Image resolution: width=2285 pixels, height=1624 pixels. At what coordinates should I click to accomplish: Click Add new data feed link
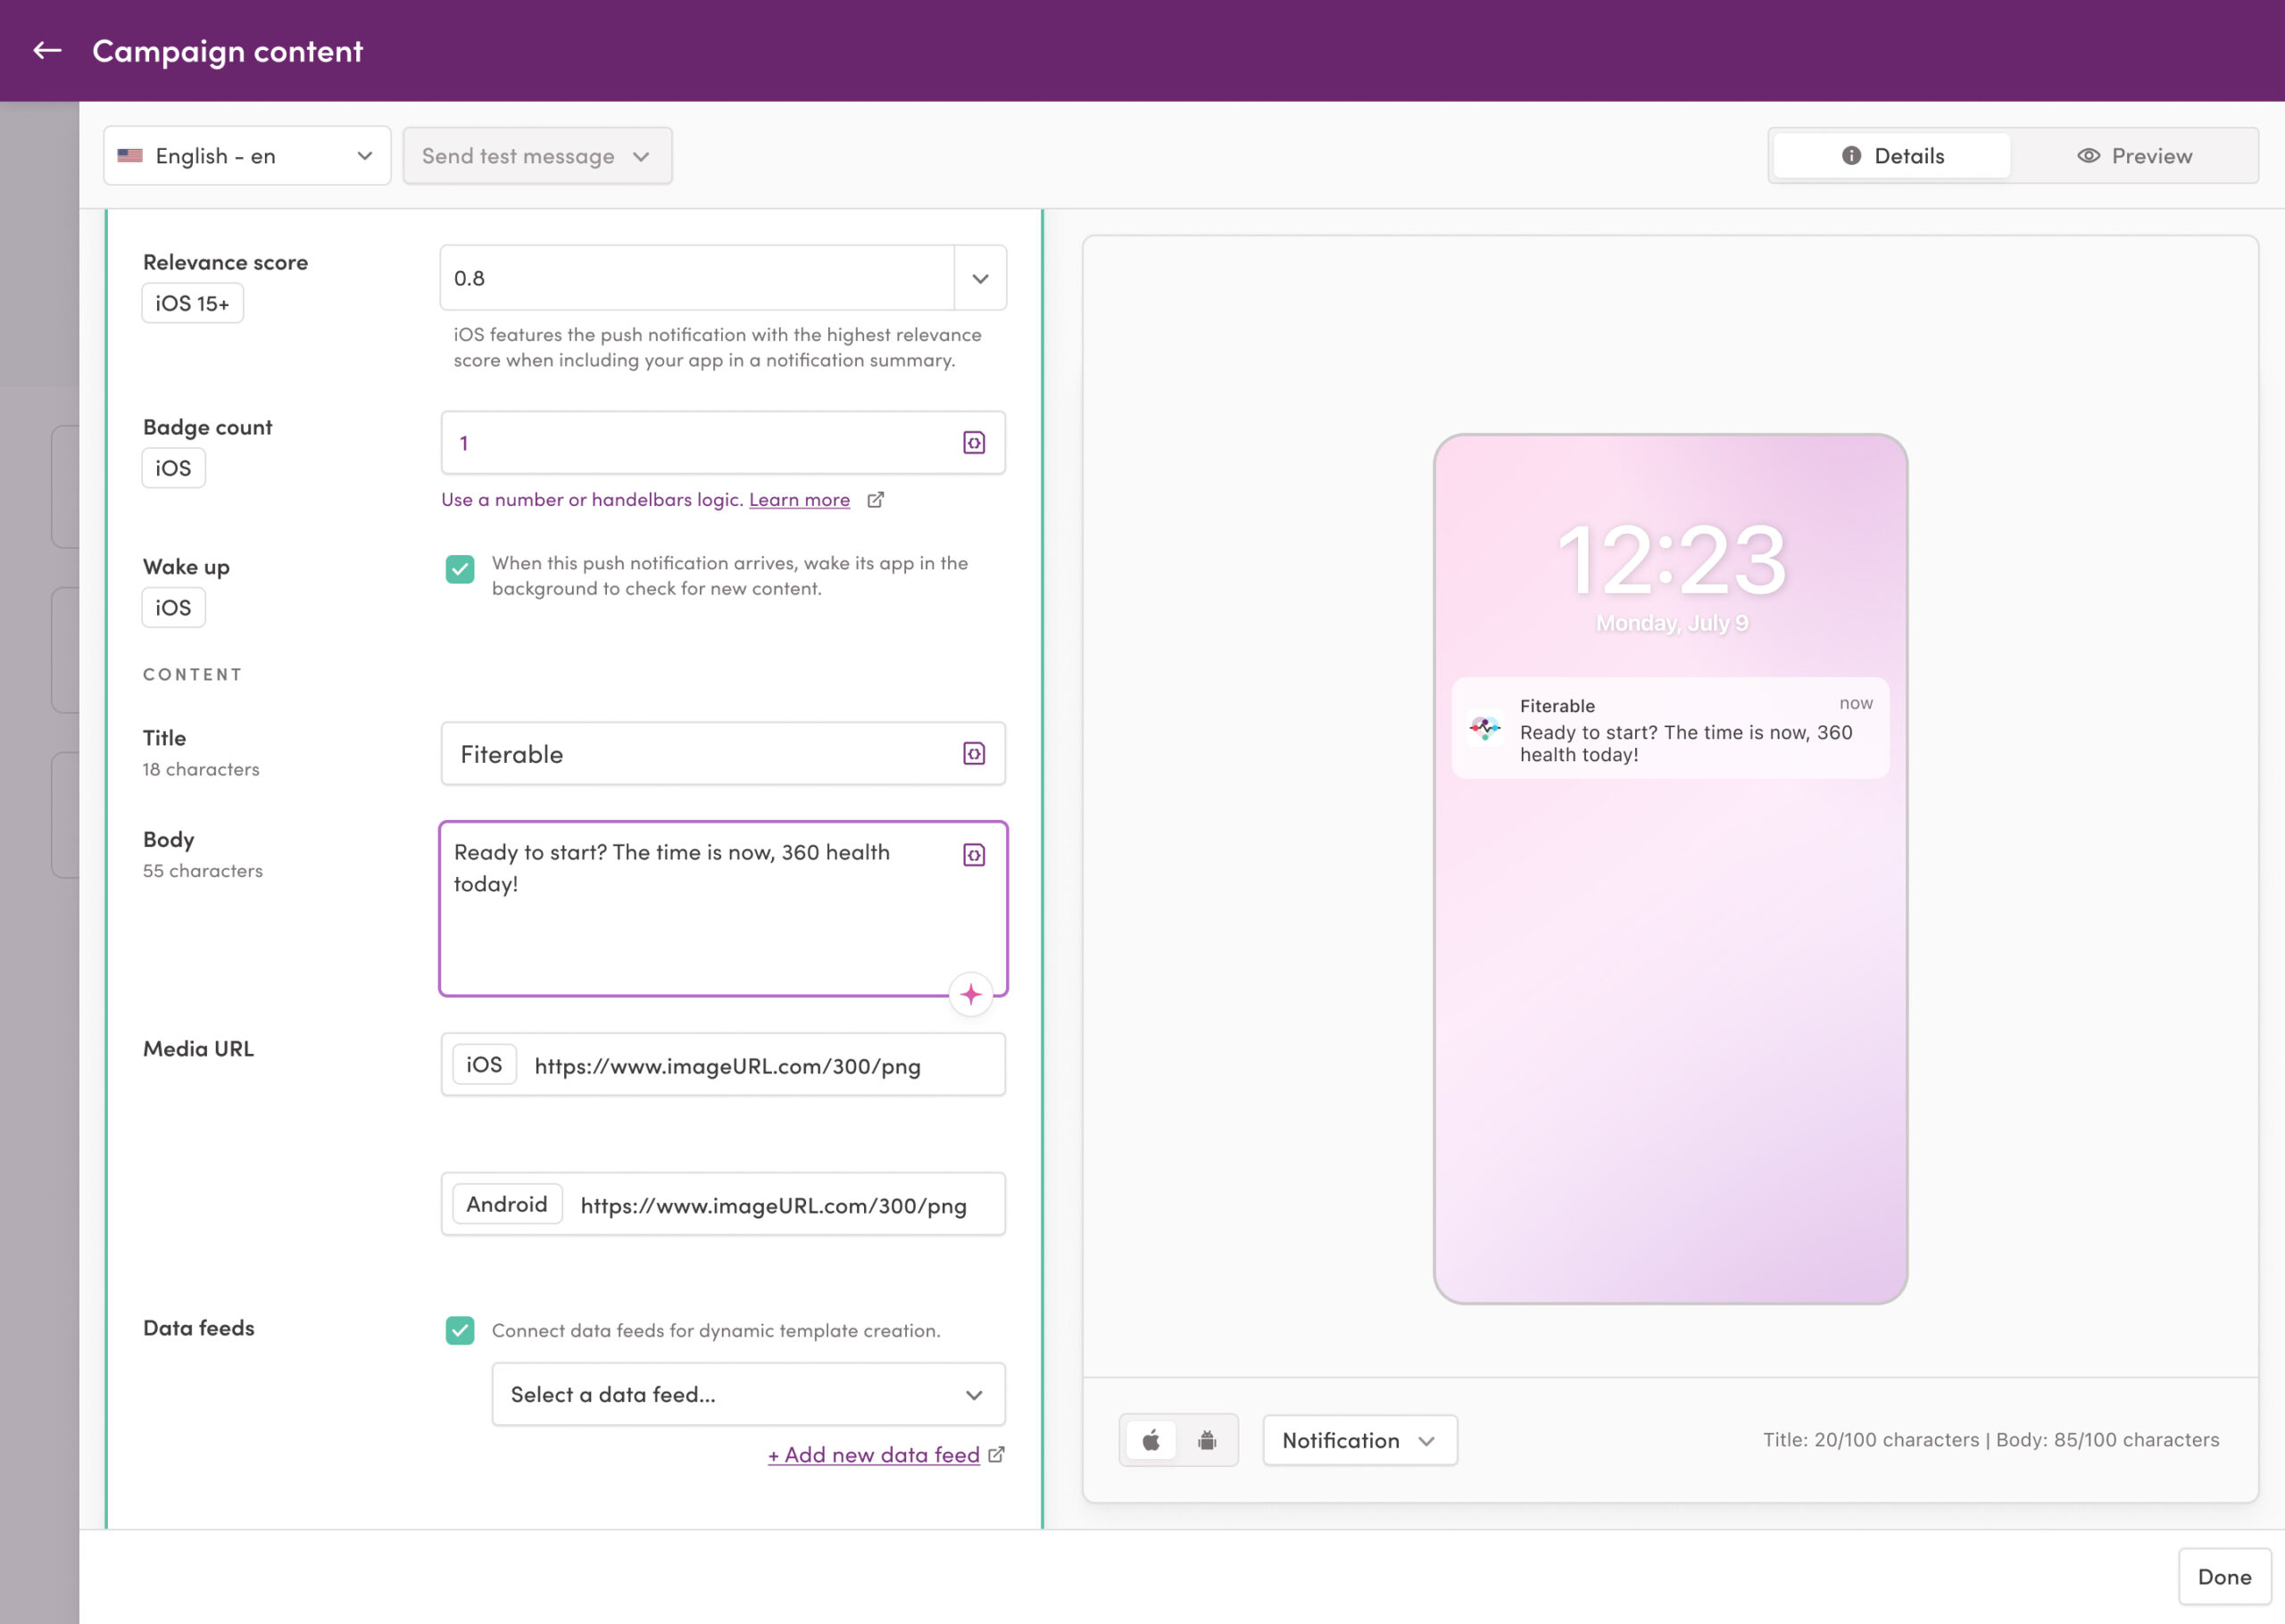874,1454
